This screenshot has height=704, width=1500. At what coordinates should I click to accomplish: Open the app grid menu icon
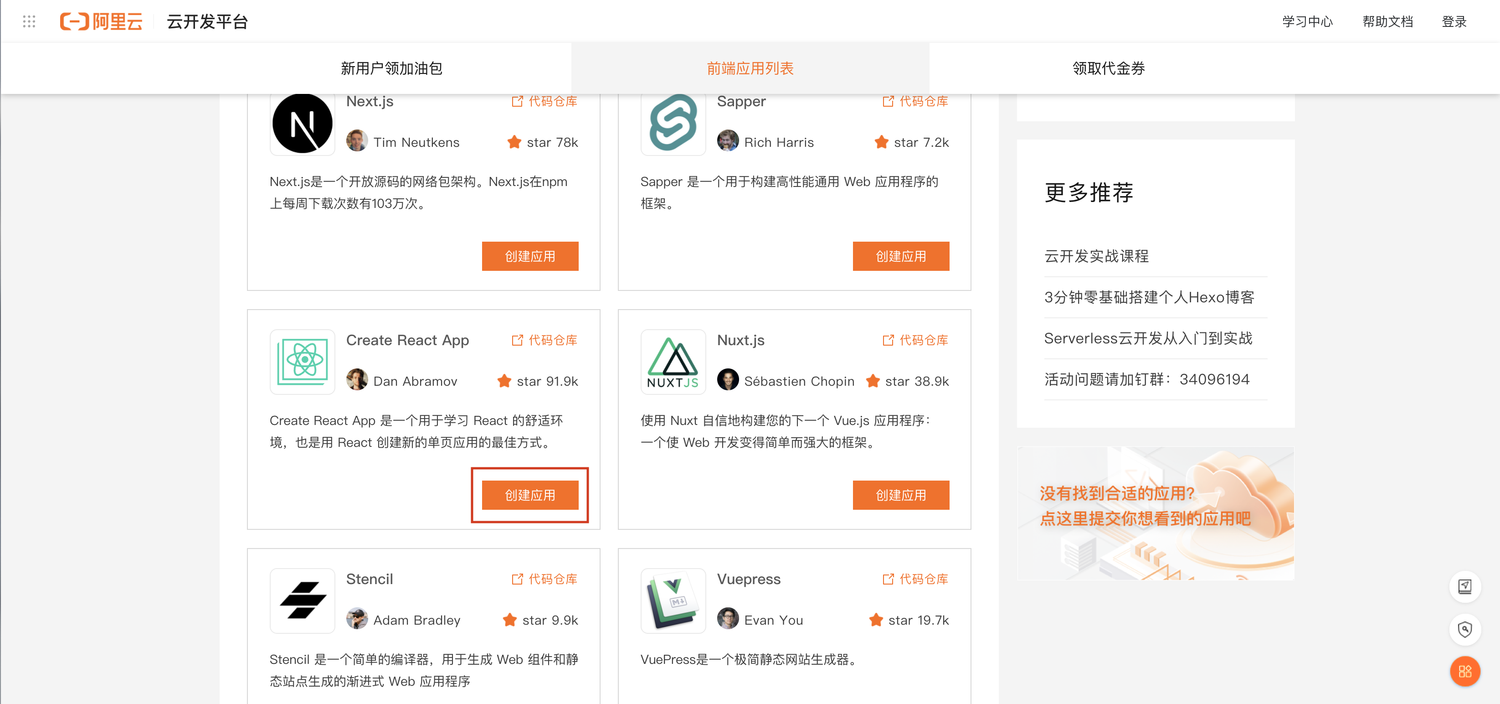29,22
